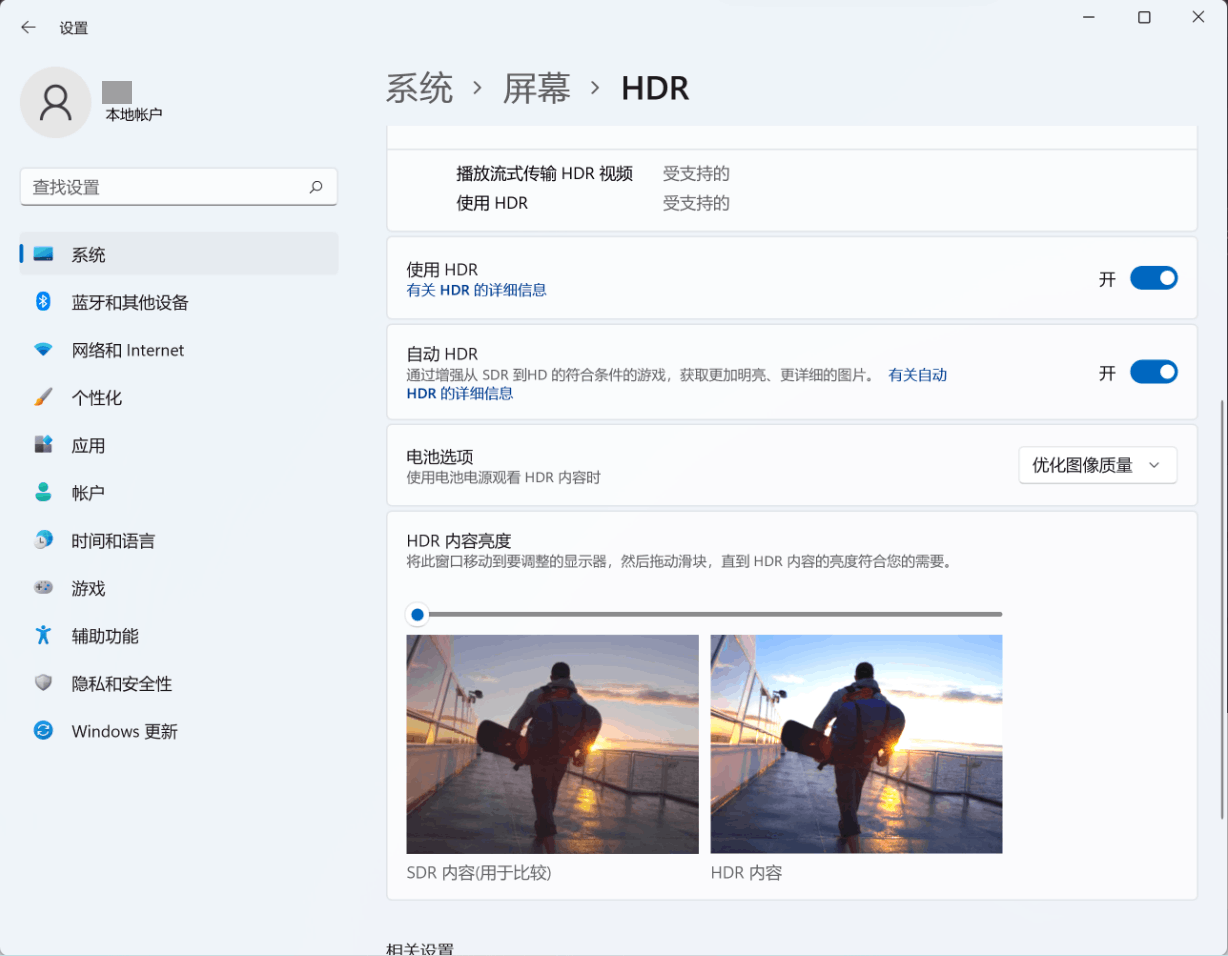
Task: Click the 隐私和安全性 shield icon
Action: (43, 683)
